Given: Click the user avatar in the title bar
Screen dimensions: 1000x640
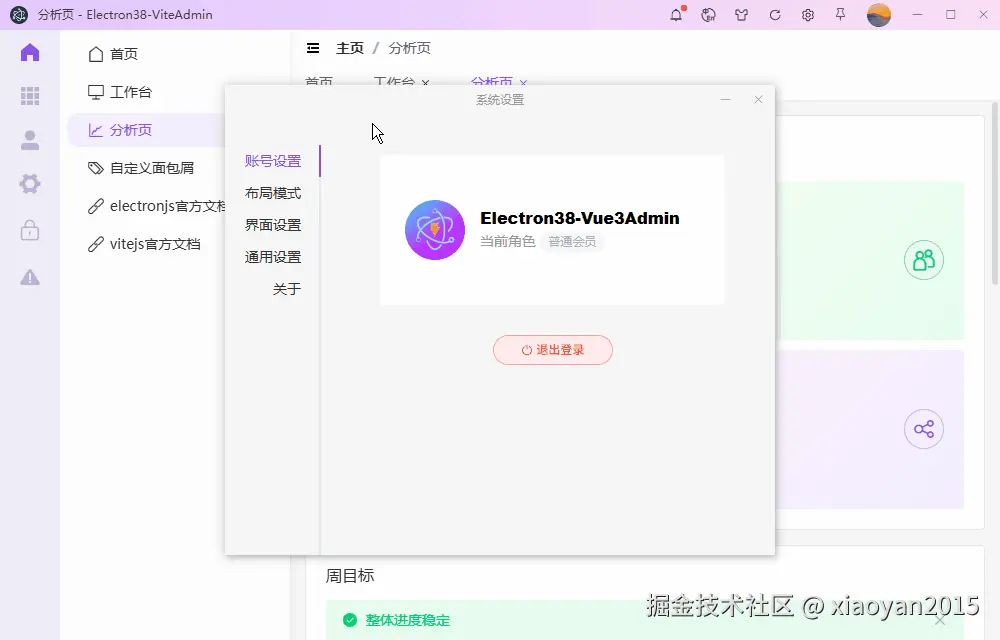Looking at the screenshot, I should [x=878, y=15].
